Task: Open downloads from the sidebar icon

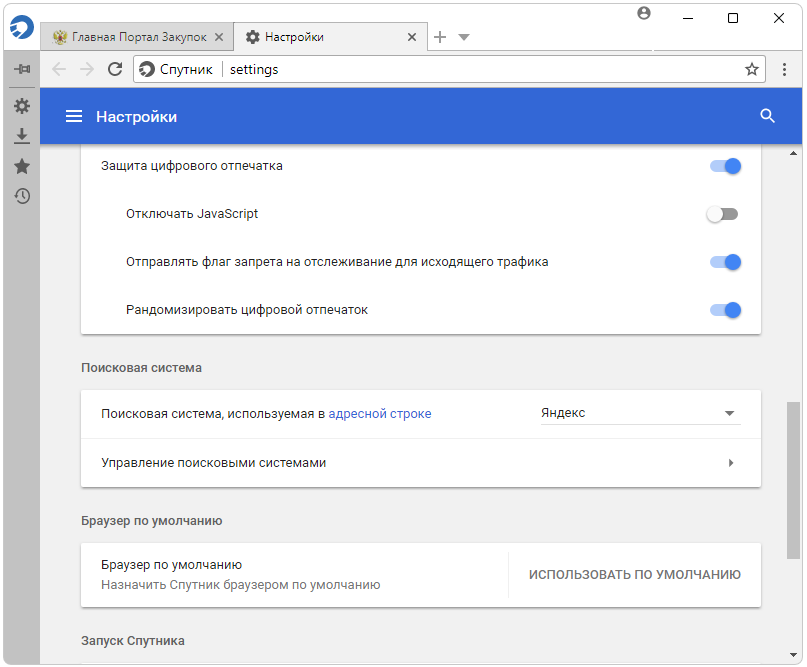Action: click(x=21, y=136)
